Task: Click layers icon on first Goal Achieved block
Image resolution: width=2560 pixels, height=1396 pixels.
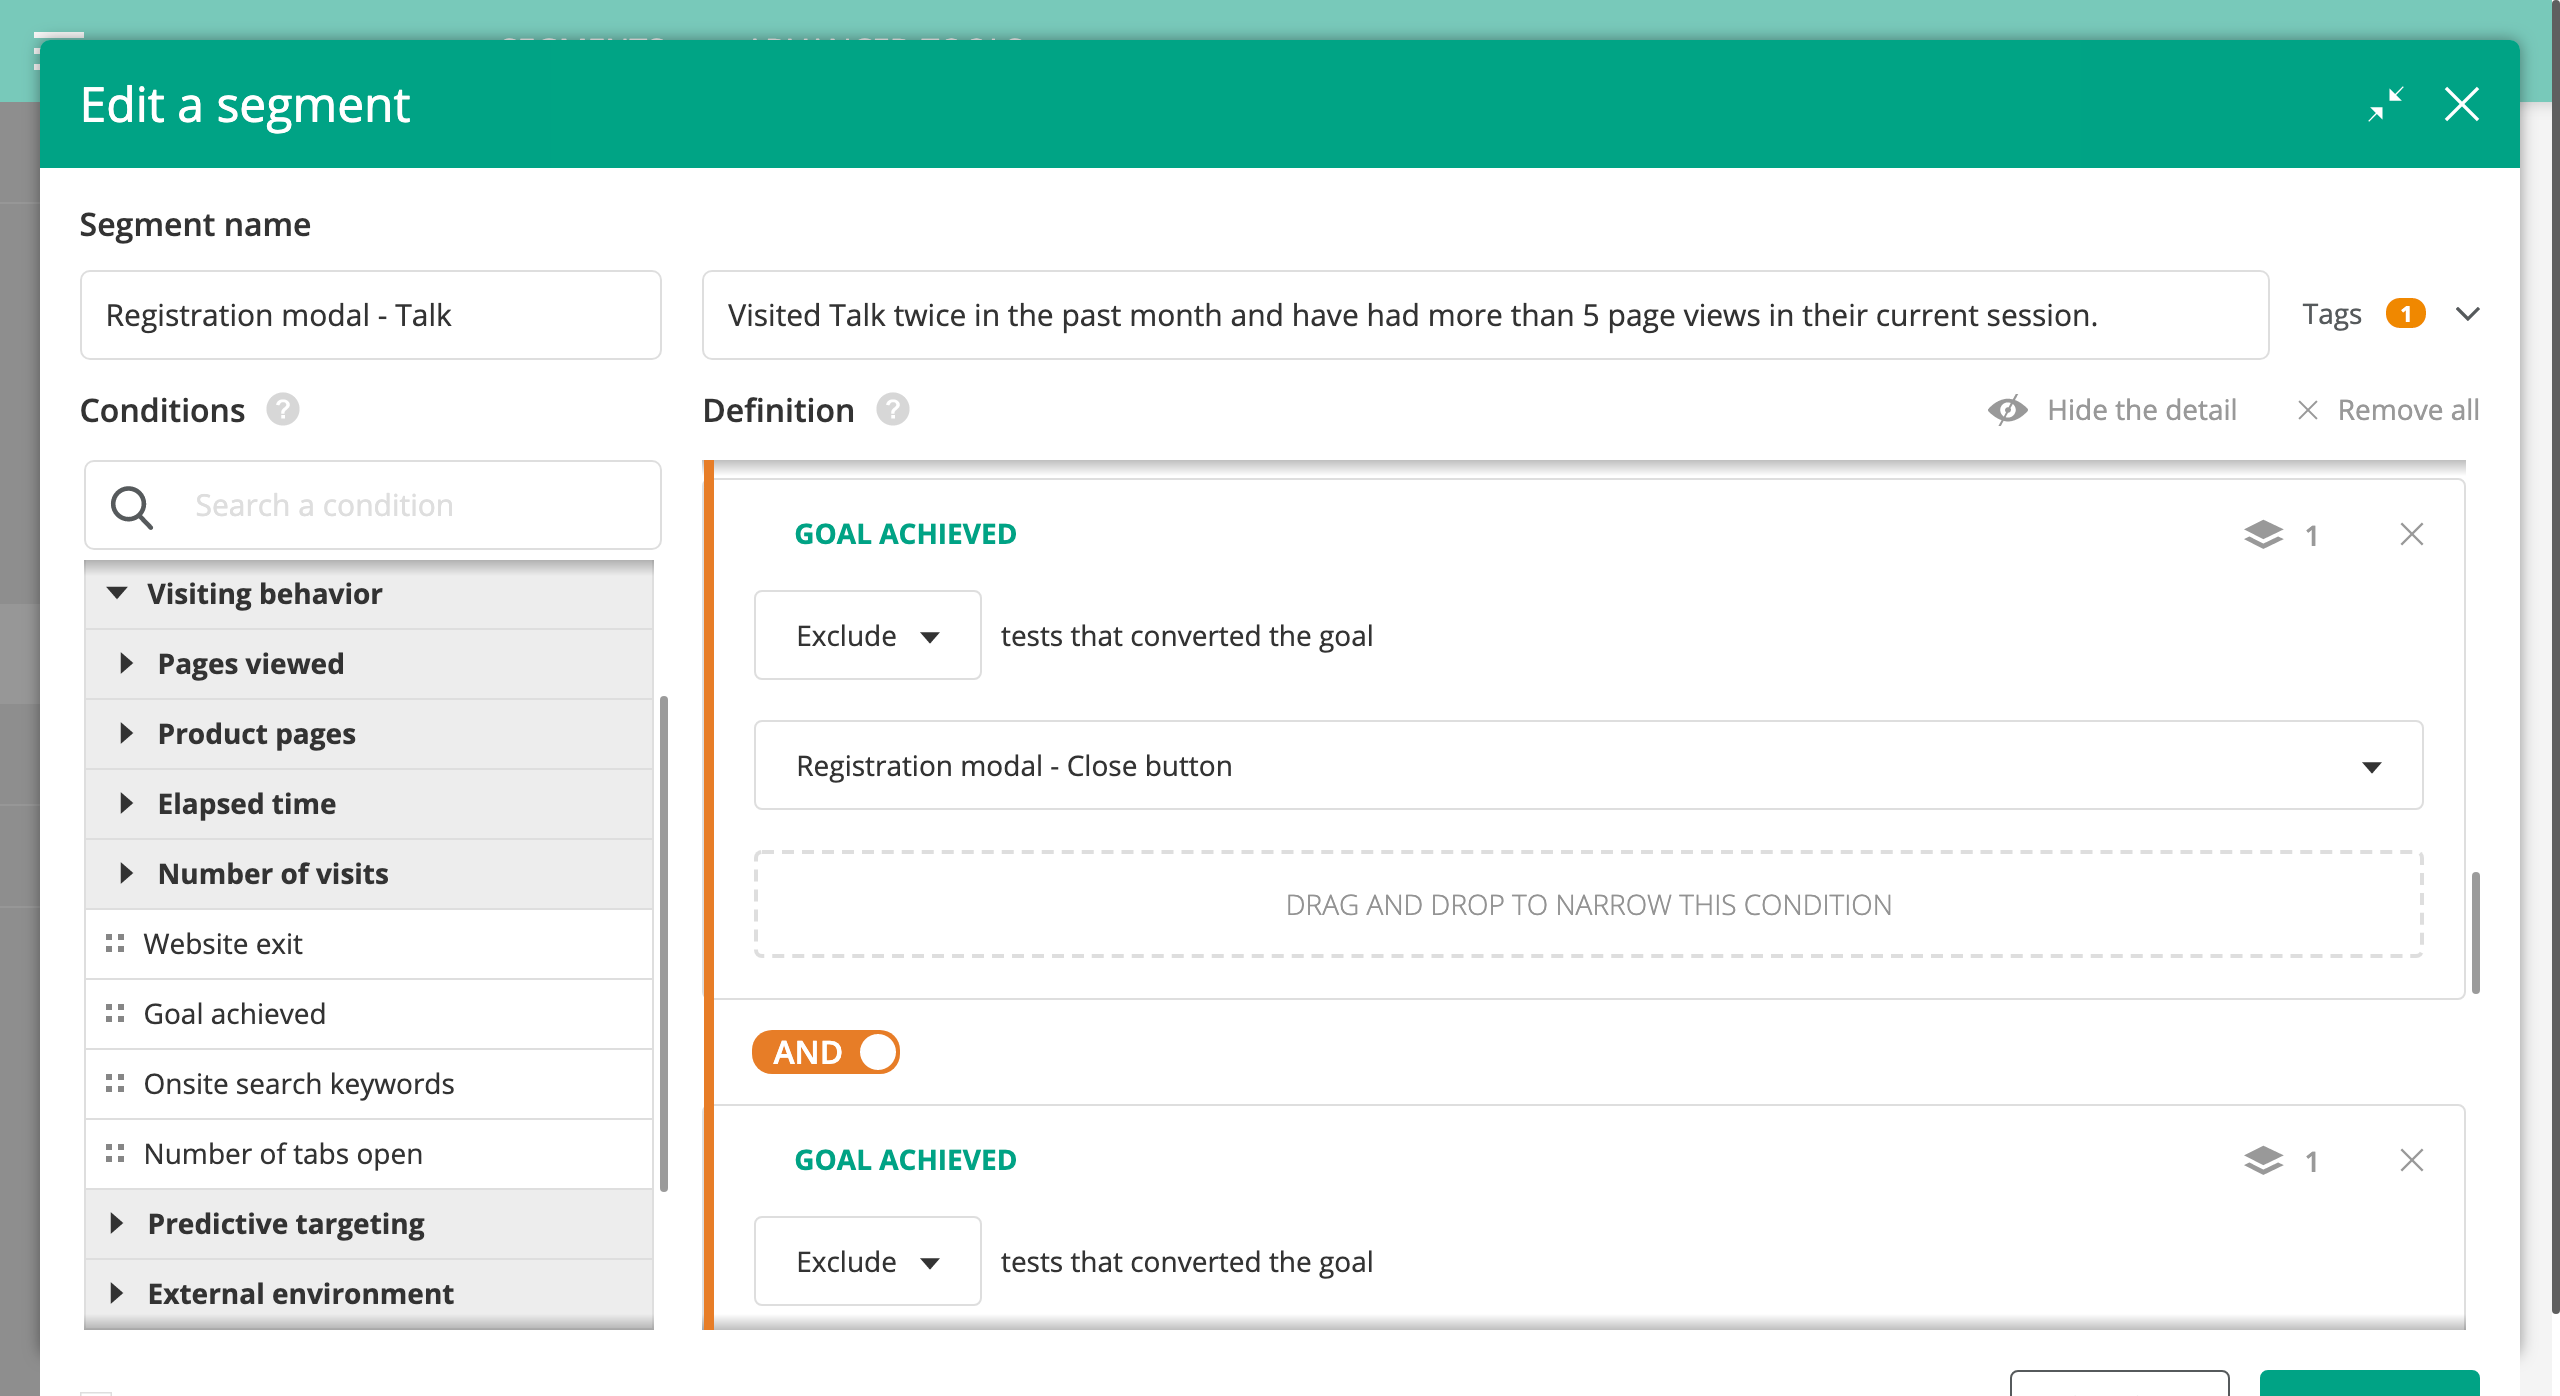Action: pos(2263,535)
